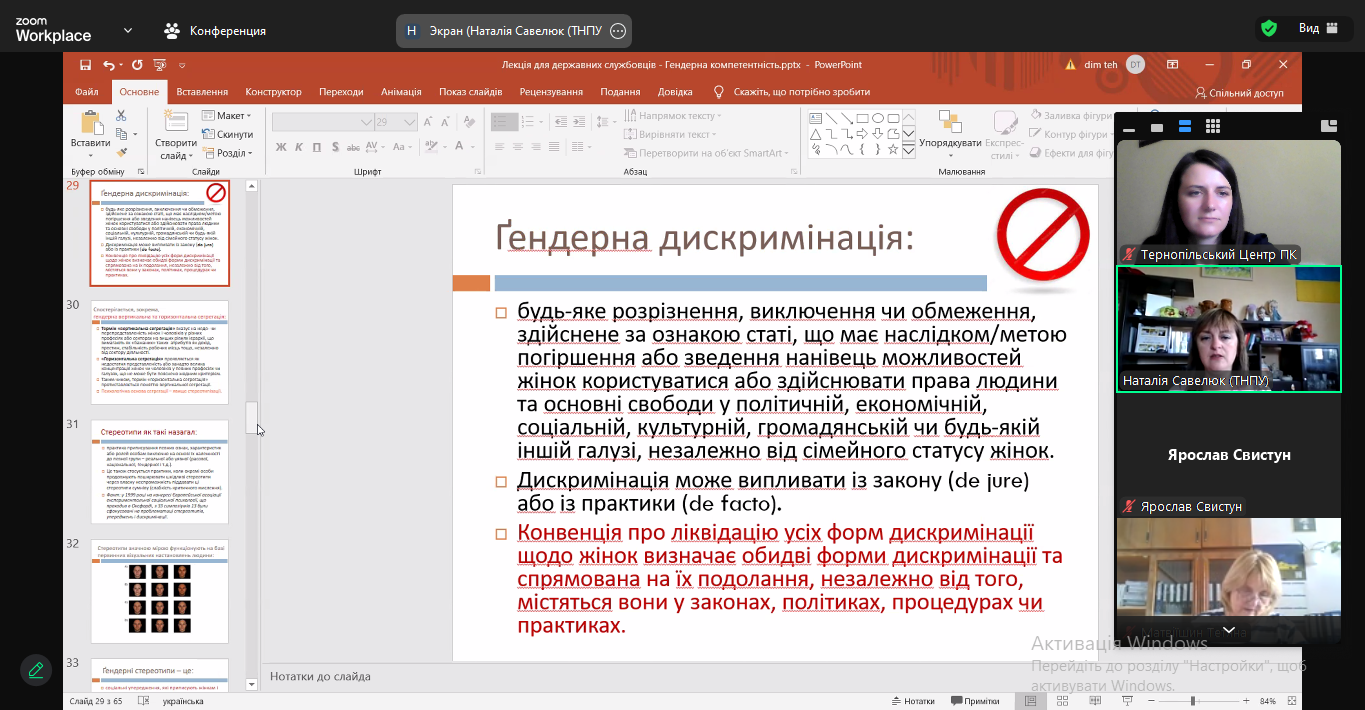Switch to the Анімація tab

click(x=401, y=92)
